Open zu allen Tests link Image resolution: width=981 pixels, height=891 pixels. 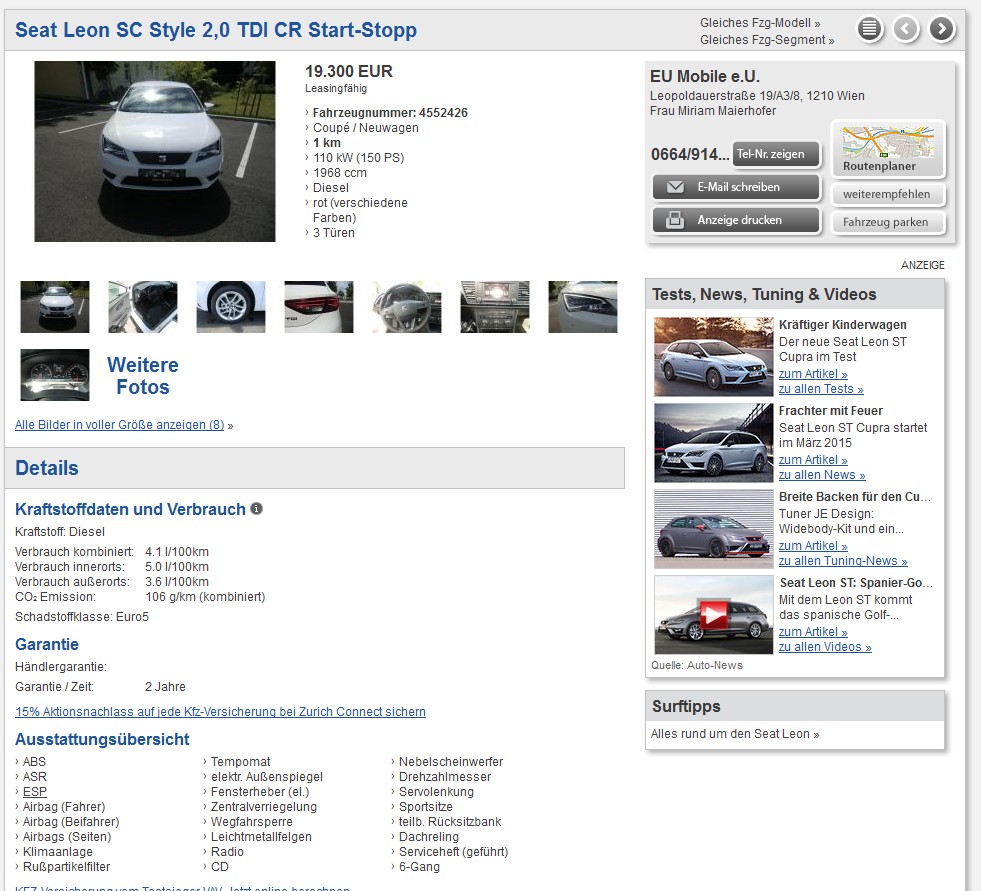[821, 389]
